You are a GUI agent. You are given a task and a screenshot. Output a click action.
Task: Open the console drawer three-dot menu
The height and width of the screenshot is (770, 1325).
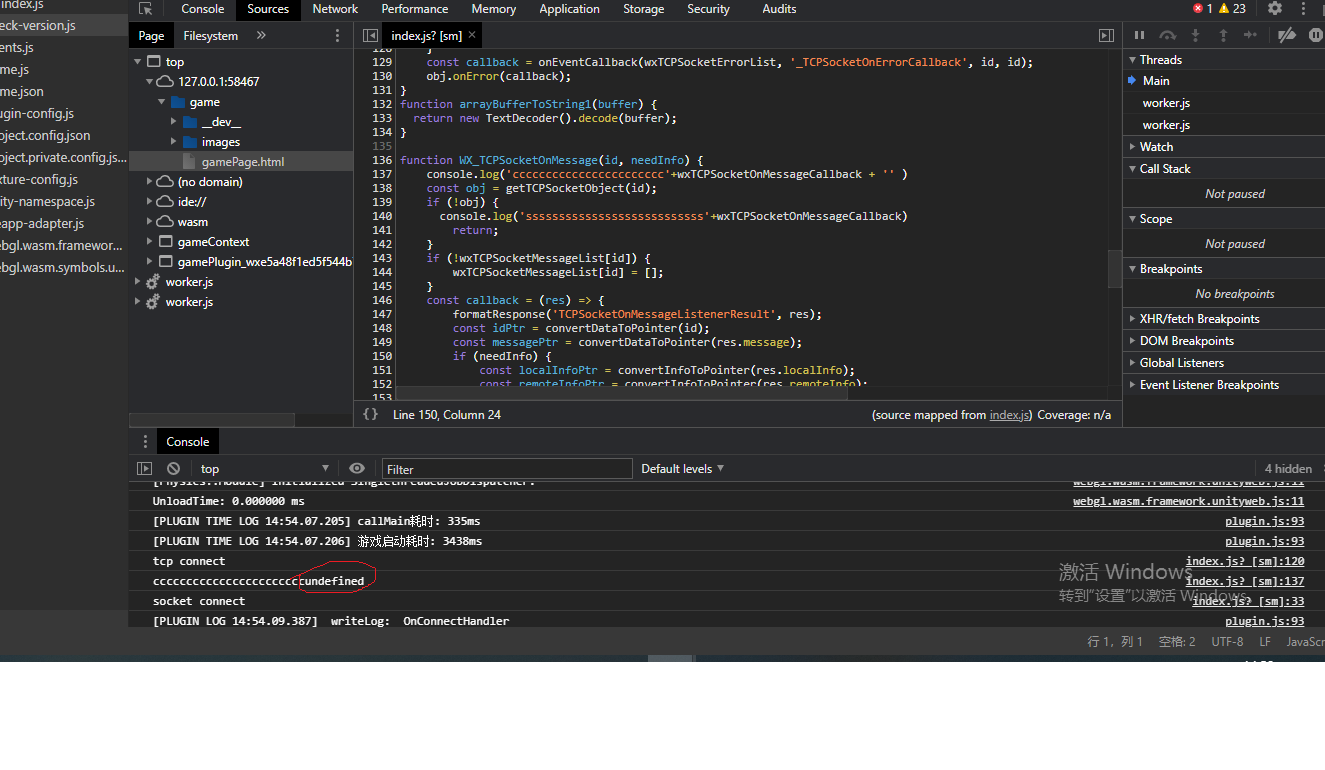146,441
